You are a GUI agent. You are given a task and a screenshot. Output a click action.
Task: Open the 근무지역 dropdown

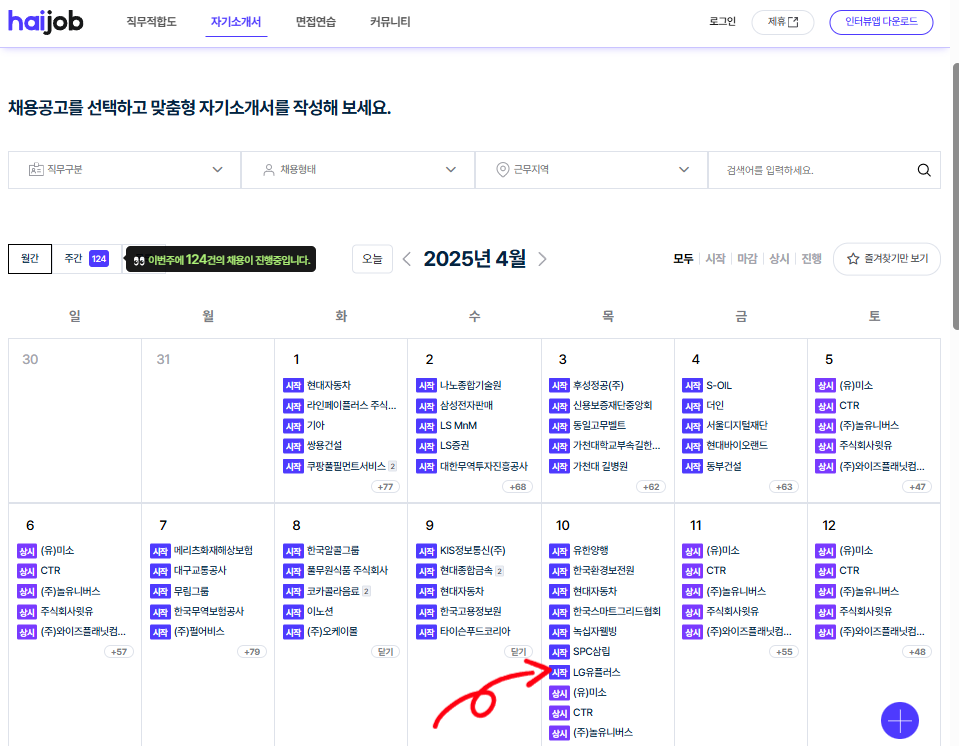pos(591,170)
